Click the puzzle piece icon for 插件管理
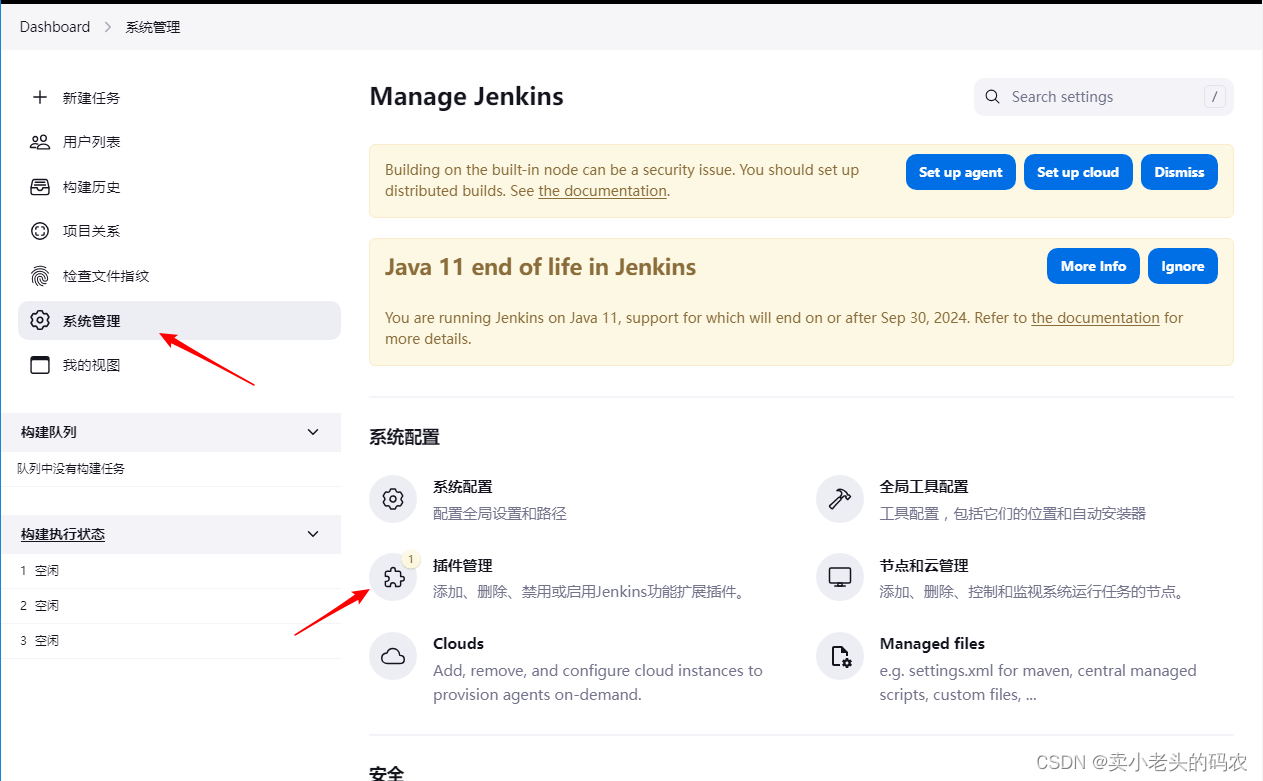Viewport: 1263px width, 781px height. [x=393, y=578]
